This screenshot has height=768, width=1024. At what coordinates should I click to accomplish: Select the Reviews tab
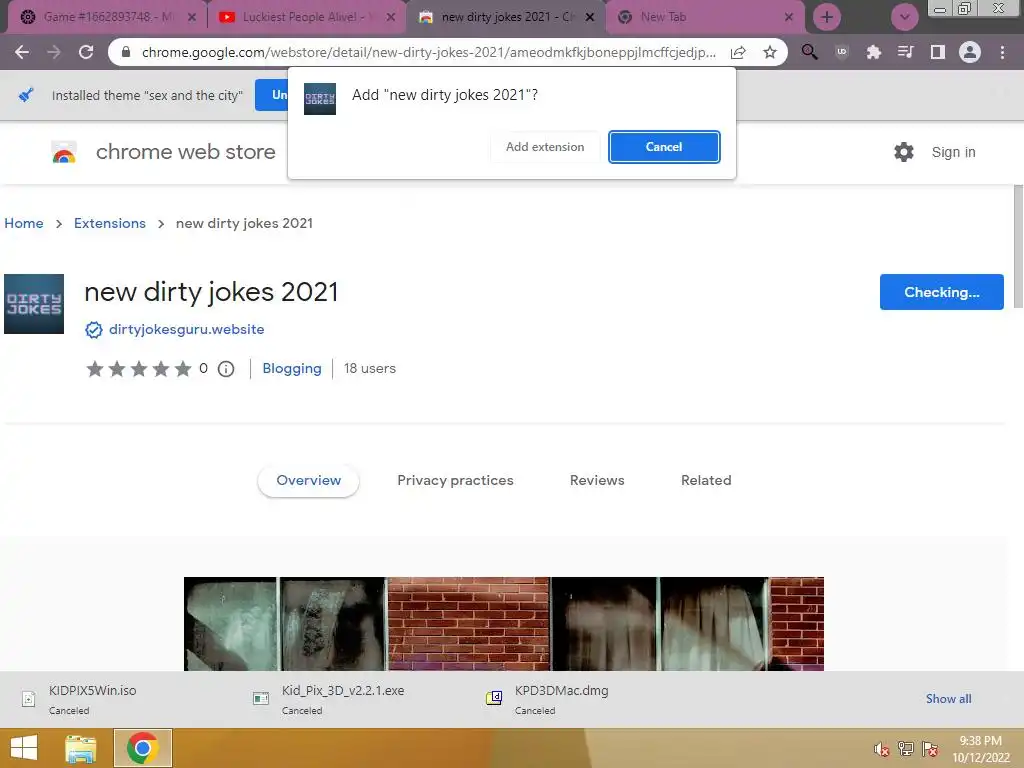pyautogui.click(x=597, y=481)
